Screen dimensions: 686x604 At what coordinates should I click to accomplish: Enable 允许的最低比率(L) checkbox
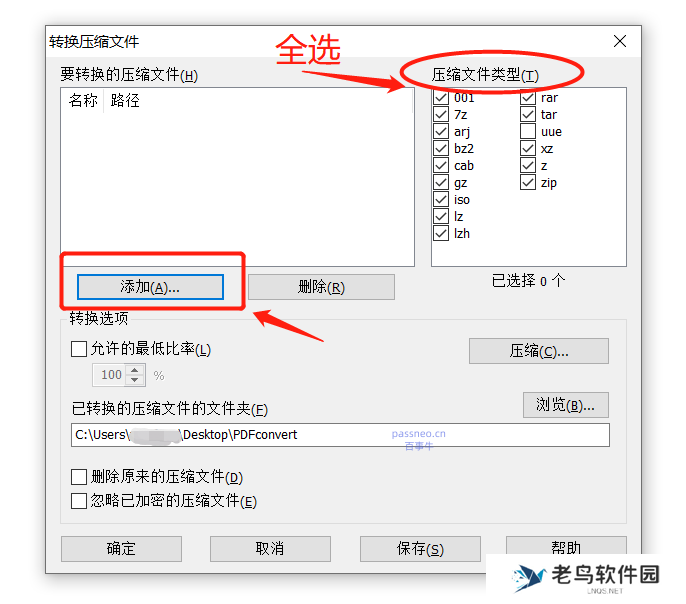[x=79, y=349]
